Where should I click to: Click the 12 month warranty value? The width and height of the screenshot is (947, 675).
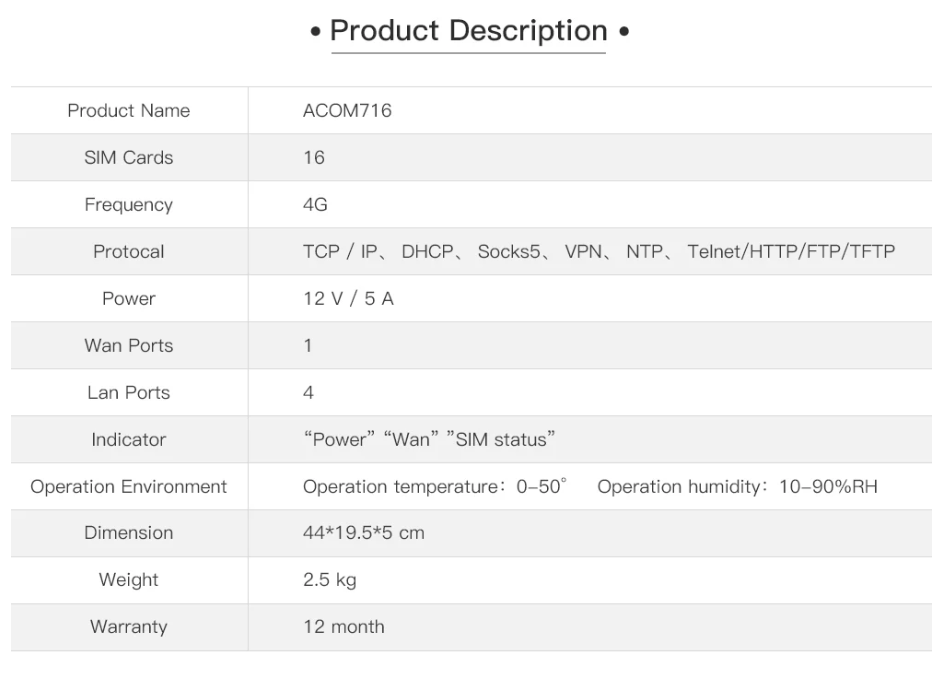coord(343,627)
